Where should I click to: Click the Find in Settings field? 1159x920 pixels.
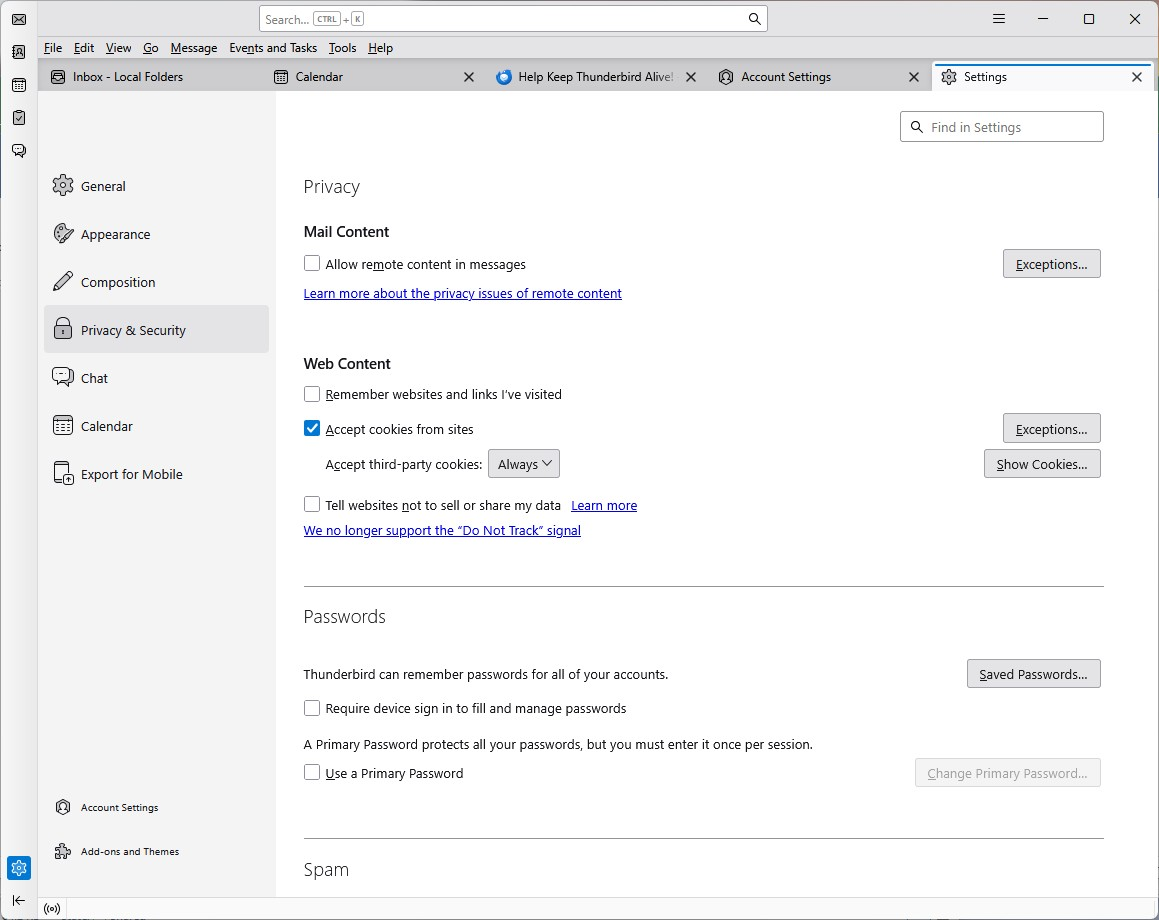click(1002, 127)
